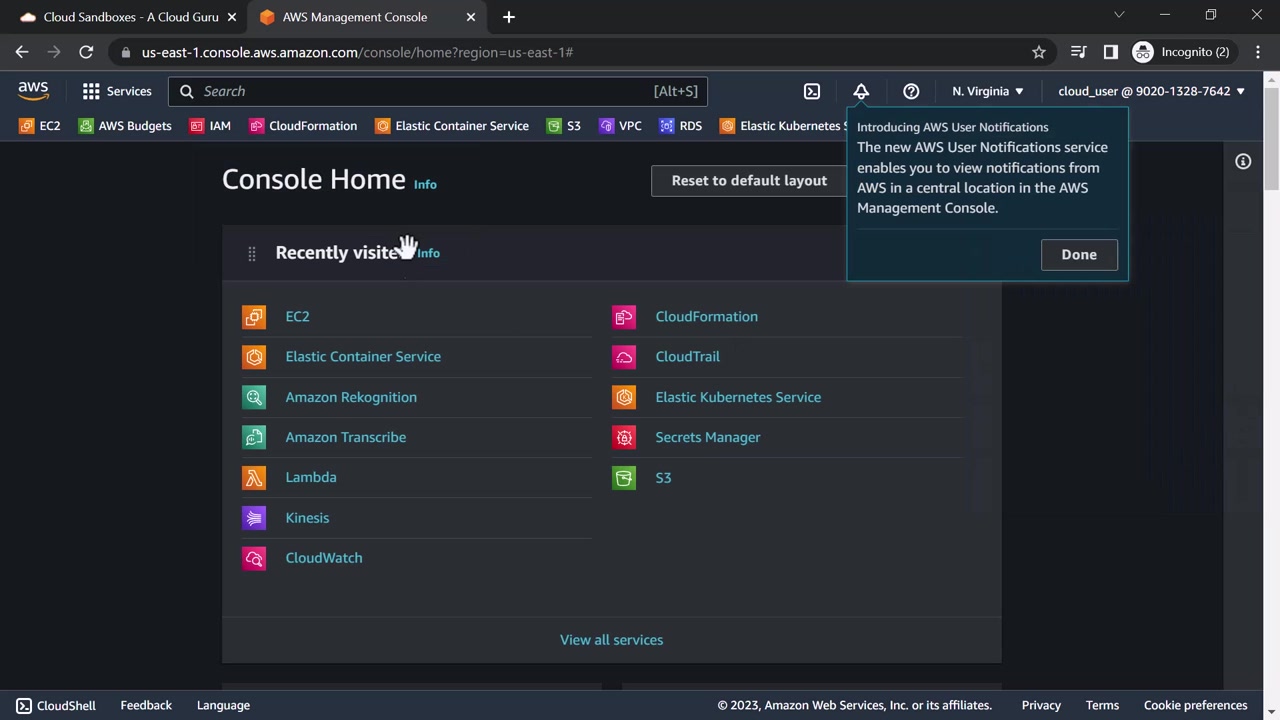This screenshot has width=1280, height=720.
Task: Expand the cloud_user account menu
Action: point(1152,91)
